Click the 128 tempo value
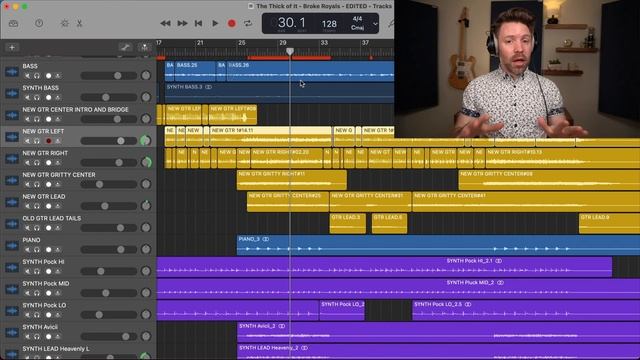The width and height of the screenshot is (640, 360). pos(329,24)
